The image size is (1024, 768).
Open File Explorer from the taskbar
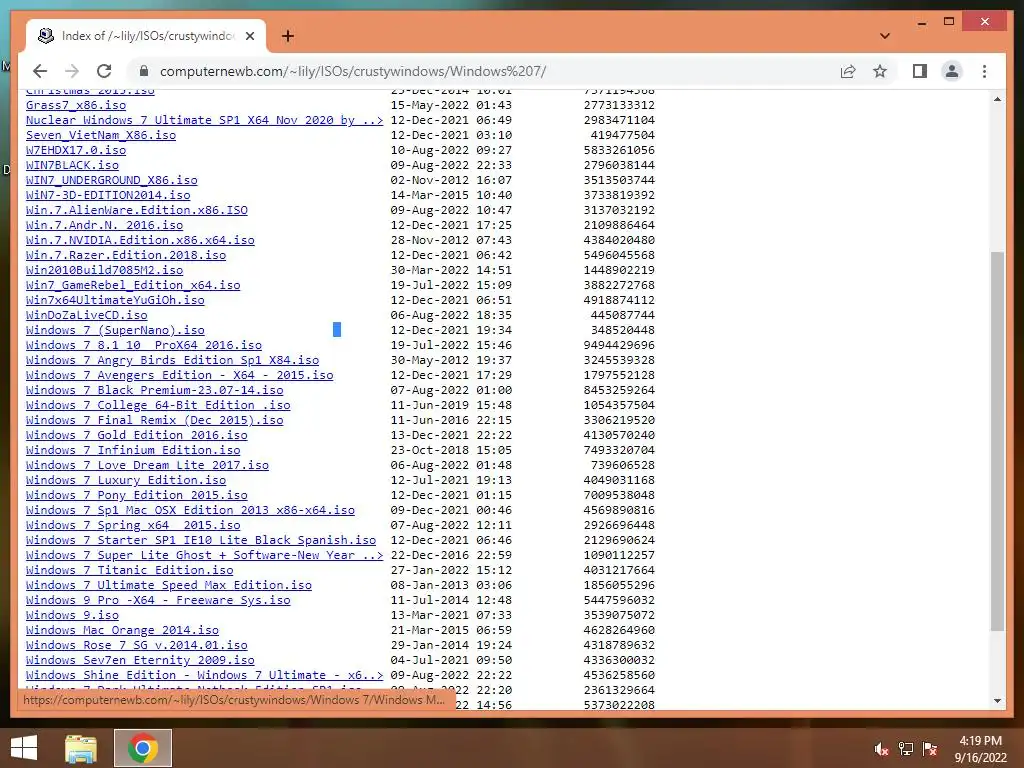pyautogui.click(x=81, y=748)
